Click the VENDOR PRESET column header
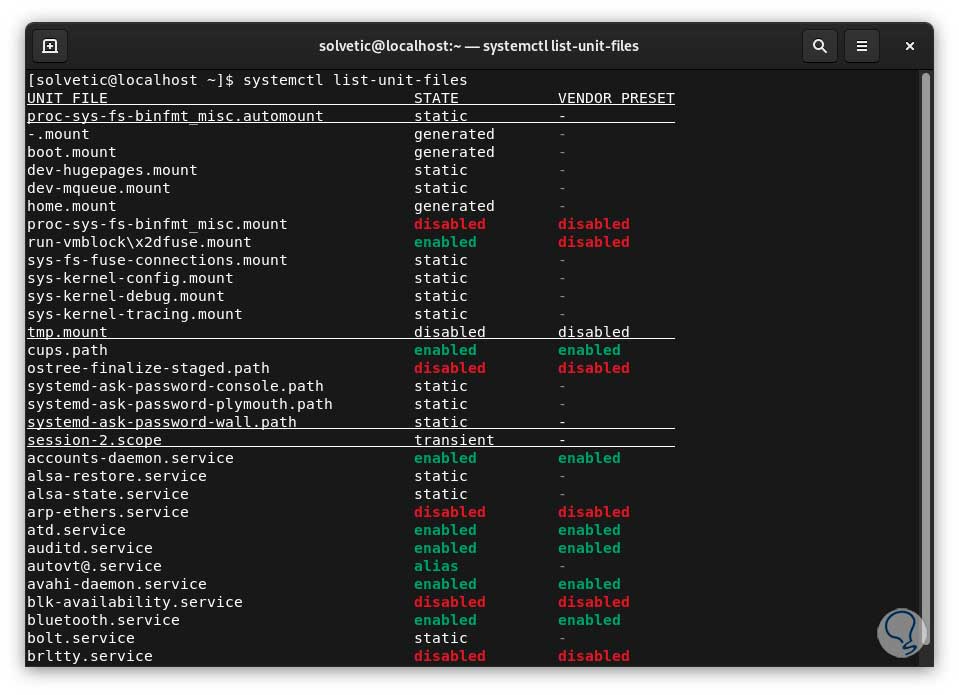959x695 pixels. [x=616, y=98]
